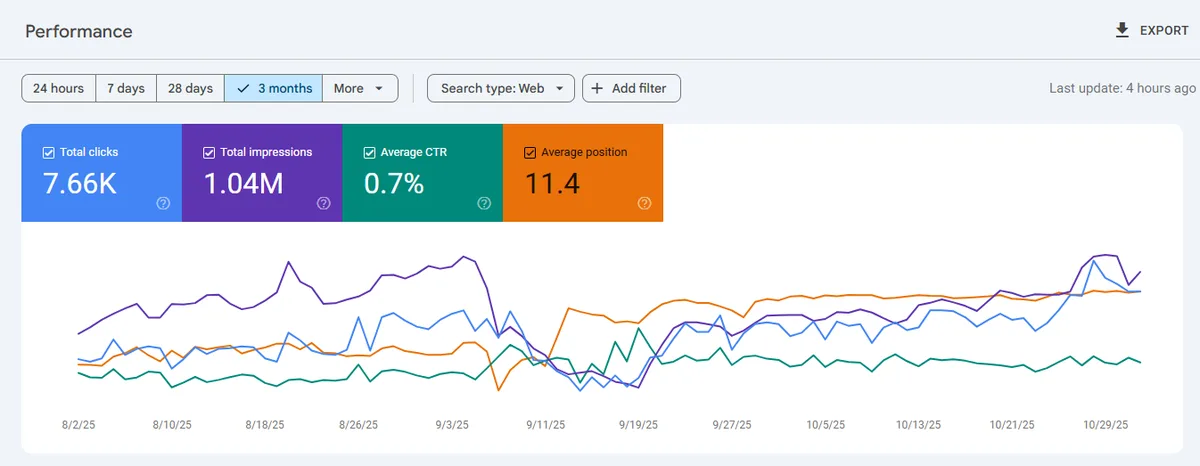Click the 9/27/25 axis date label
Image resolution: width=1200 pixels, height=466 pixels.
pyautogui.click(x=731, y=425)
